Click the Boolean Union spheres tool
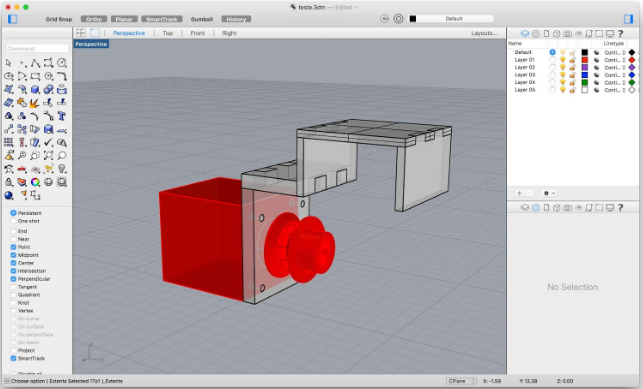Viewport: 643px width, 389px height. [x=48, y=89]
